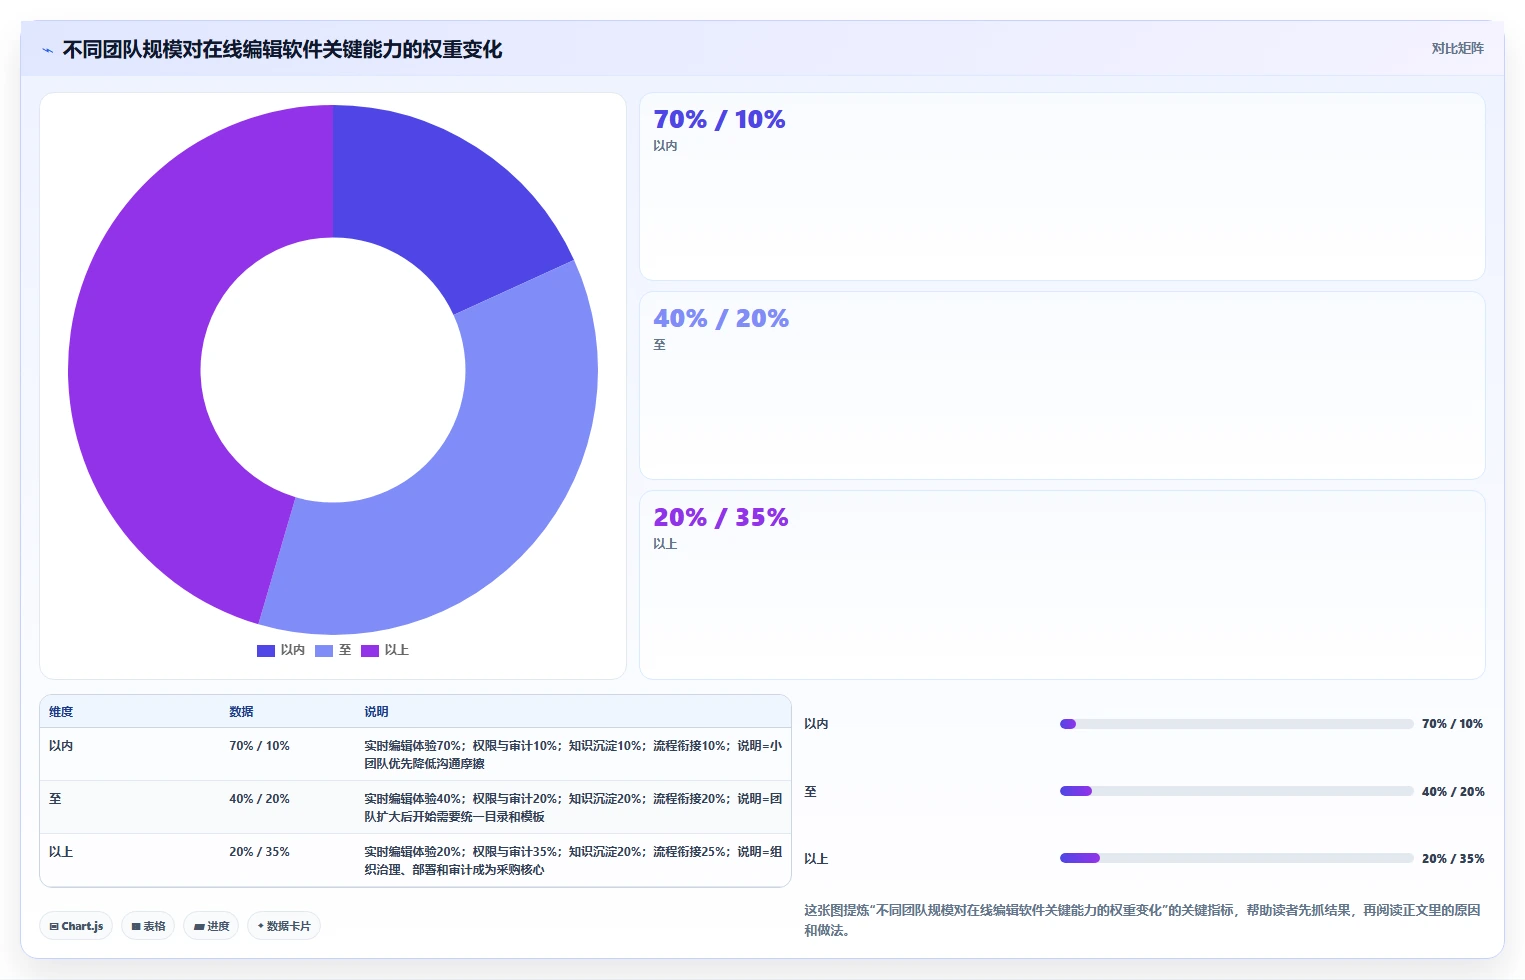Click the 20% / 35% progress value
The height and width of the screenshot is (980, 1525).
point(1453,859)
